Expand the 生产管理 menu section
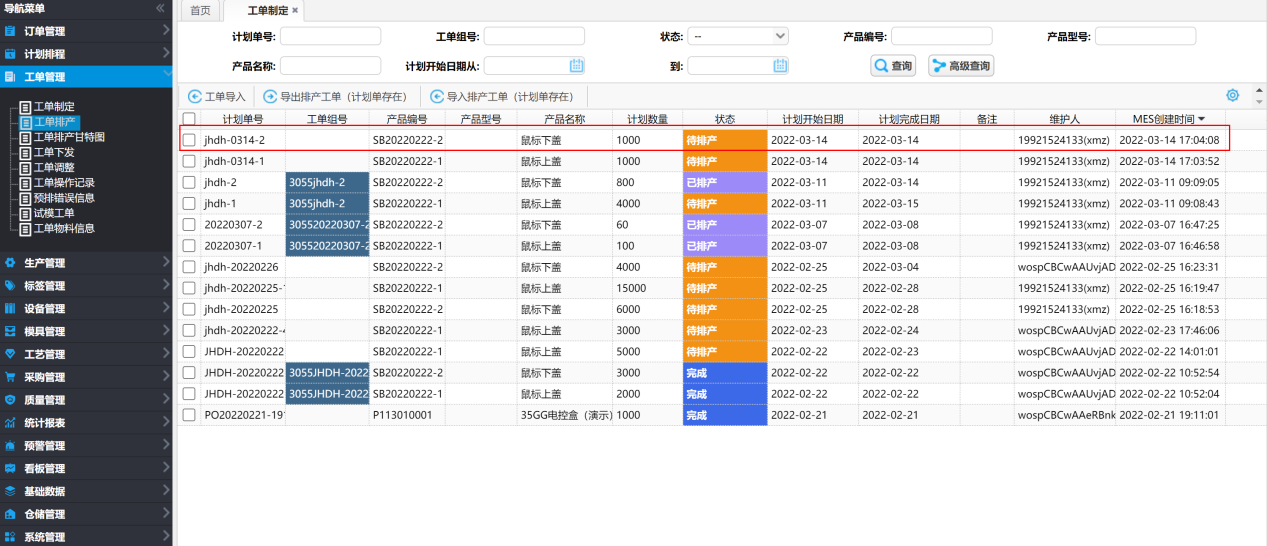The height and width of the screenshot is (546, 1267). (165, 263)
